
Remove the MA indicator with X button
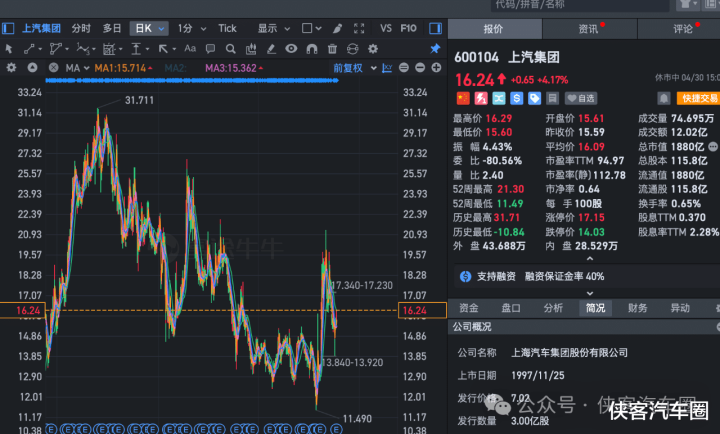53,68
